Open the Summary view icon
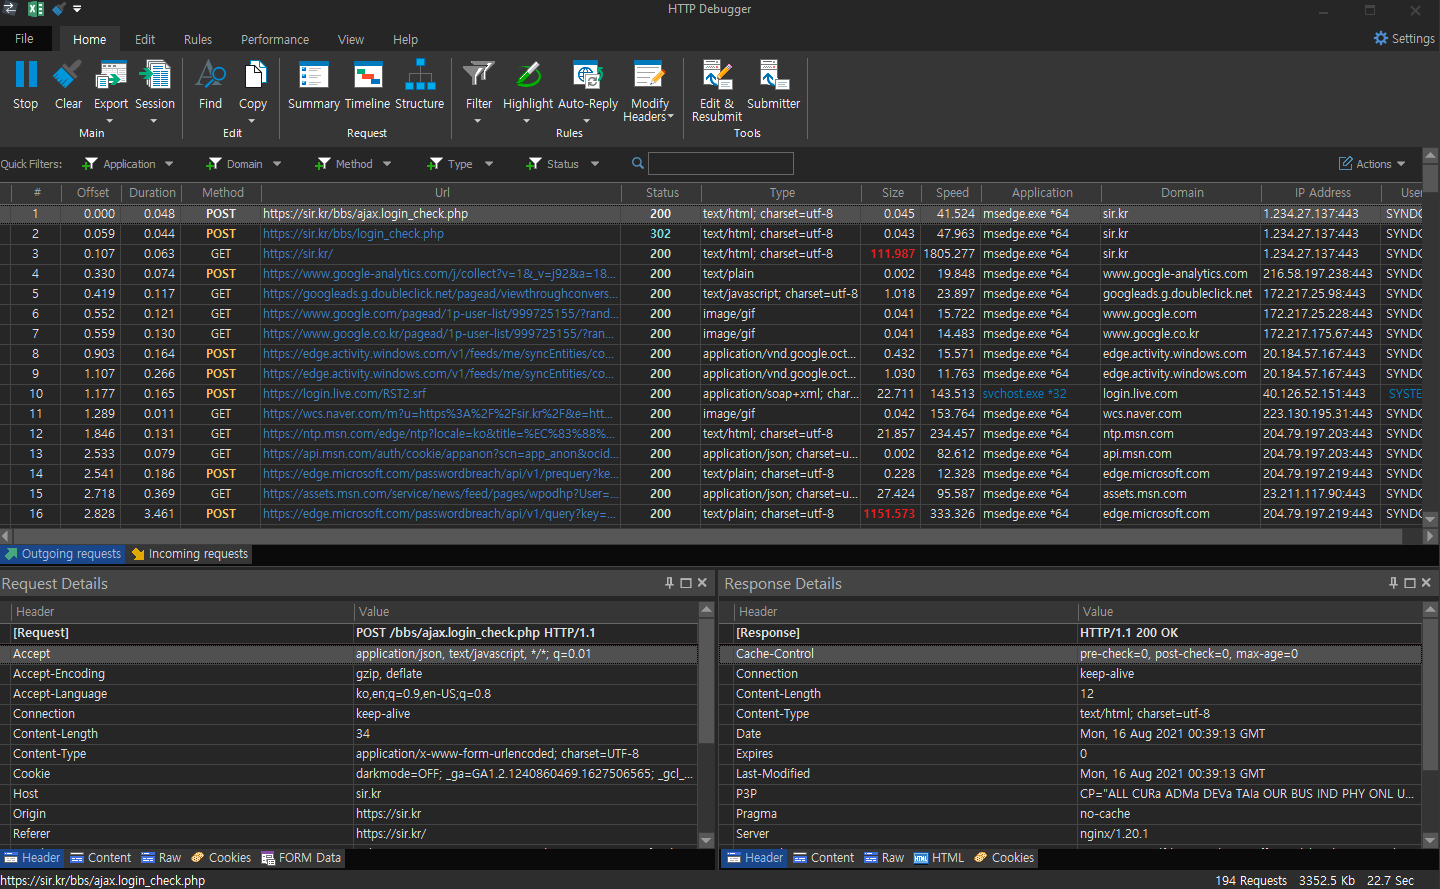The height and width of the screenshot is (889, 1440). click(x=313, y=76)
